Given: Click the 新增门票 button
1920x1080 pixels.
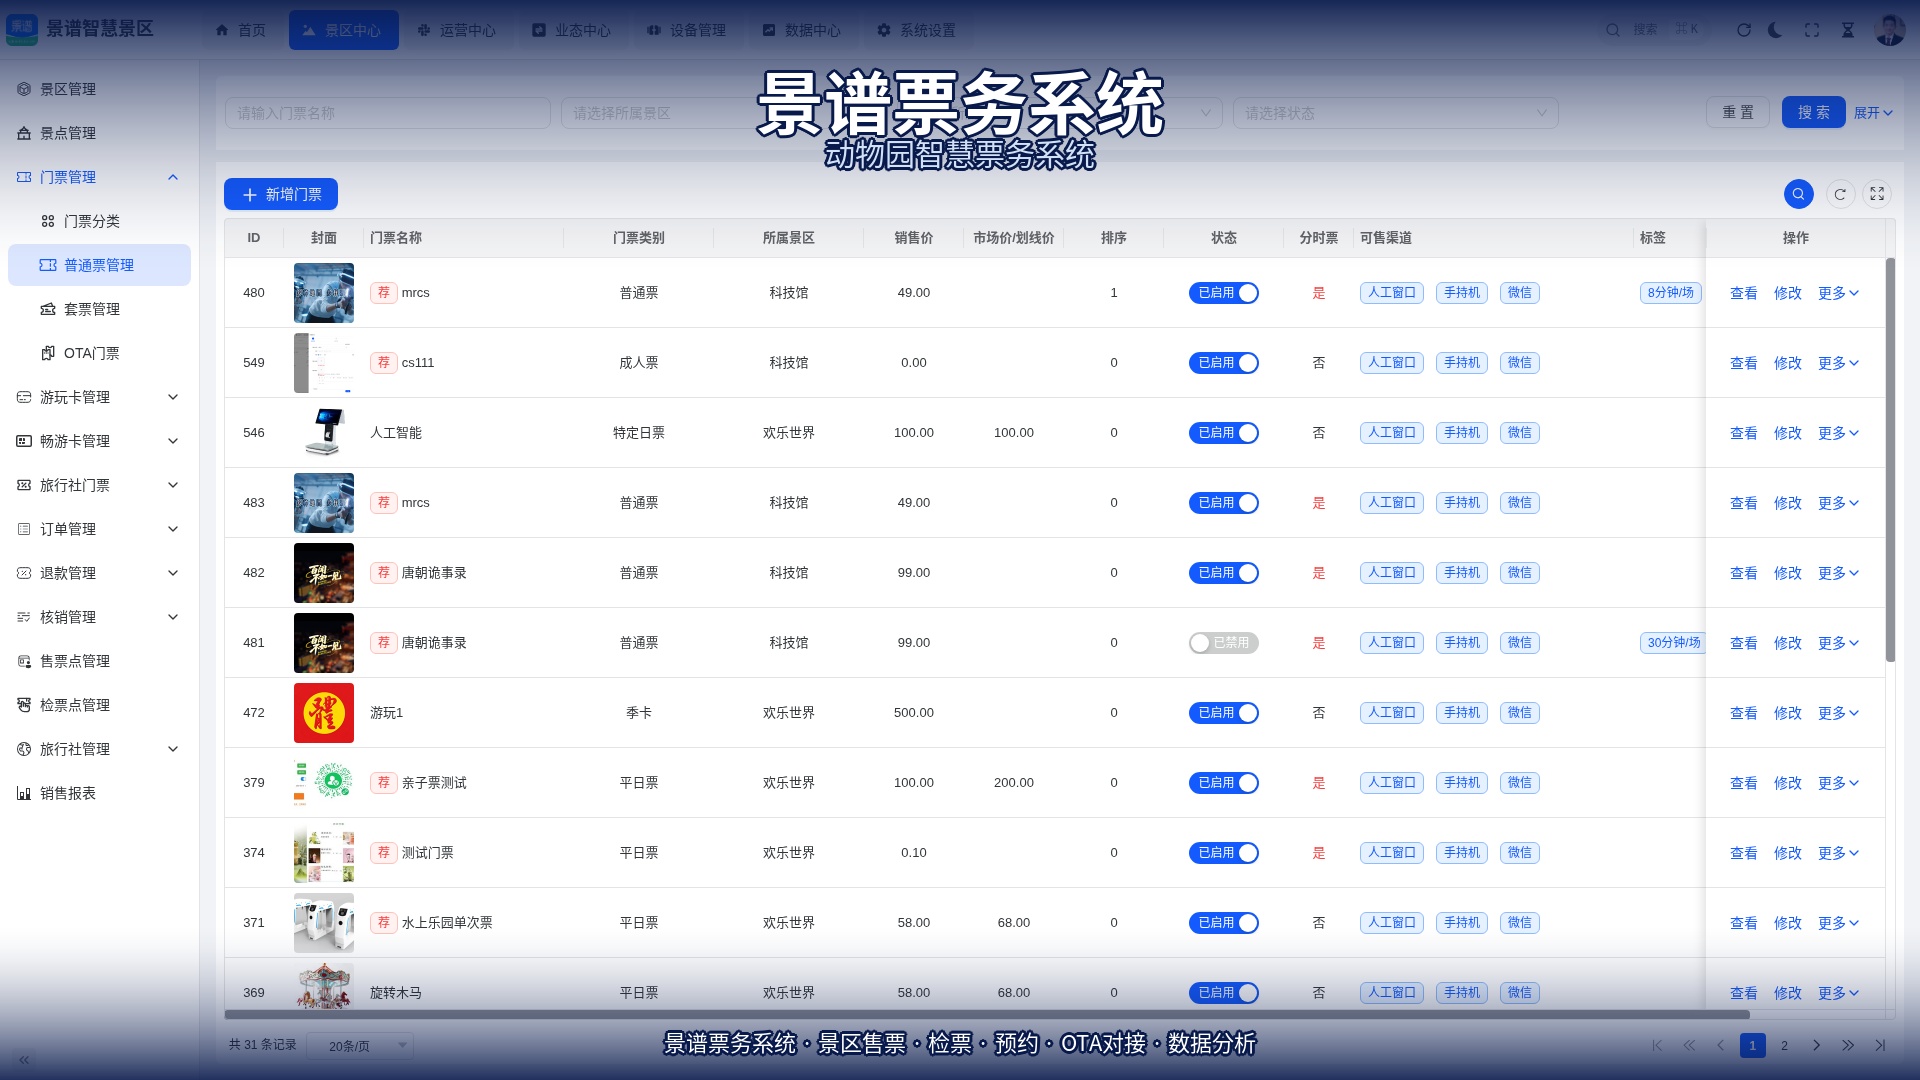Looking at the screenshot, I should click(281, 194).
